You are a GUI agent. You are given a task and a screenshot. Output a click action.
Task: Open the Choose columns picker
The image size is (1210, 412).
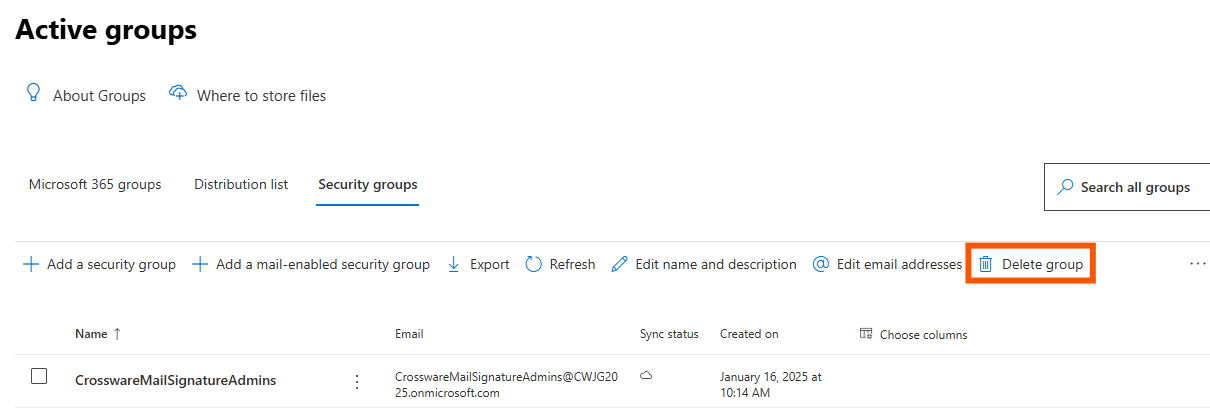coord(913,334)
